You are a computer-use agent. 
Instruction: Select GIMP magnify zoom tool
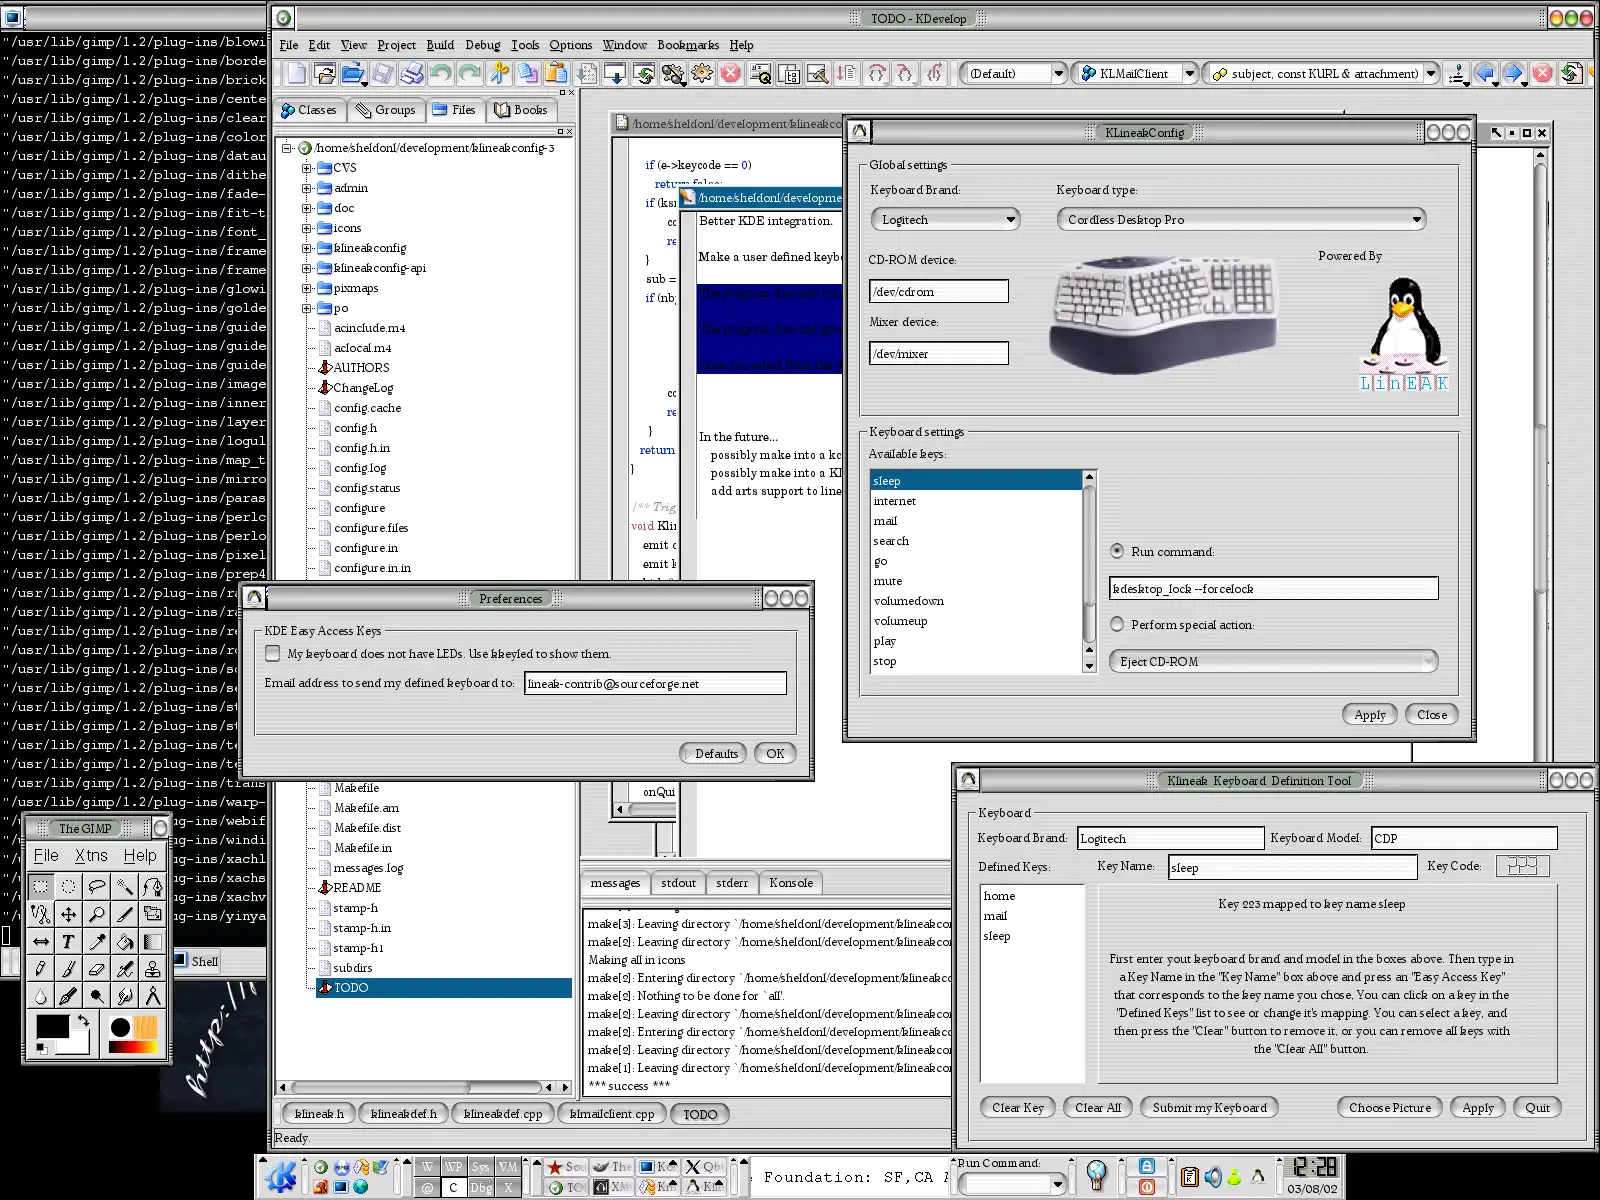coord(96,913)
